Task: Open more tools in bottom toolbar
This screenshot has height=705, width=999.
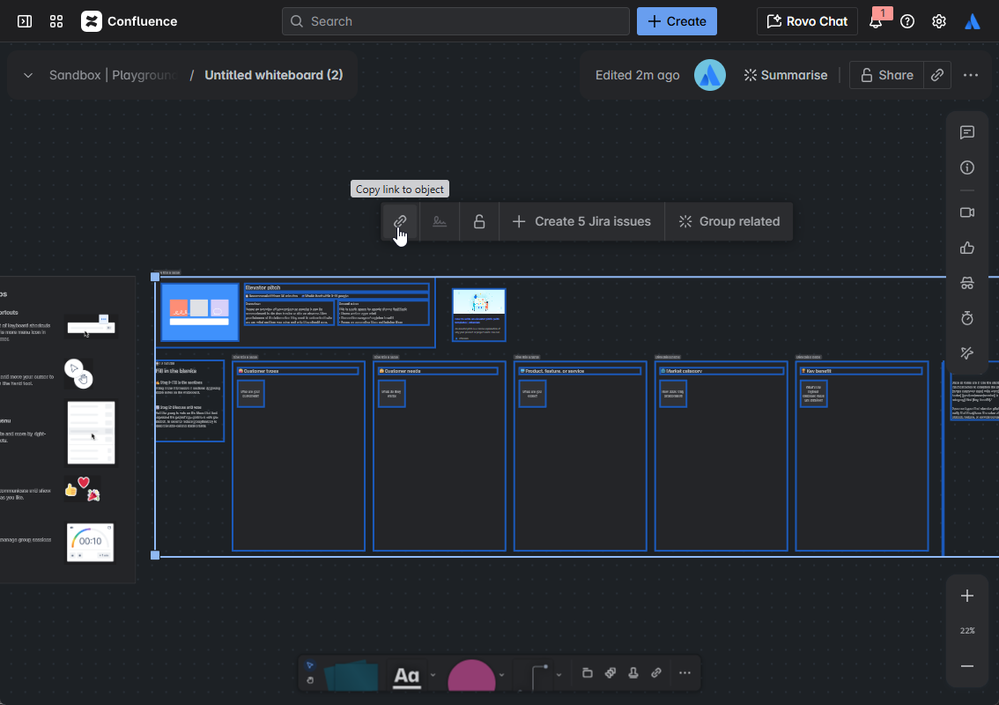Action: [685, 673]
